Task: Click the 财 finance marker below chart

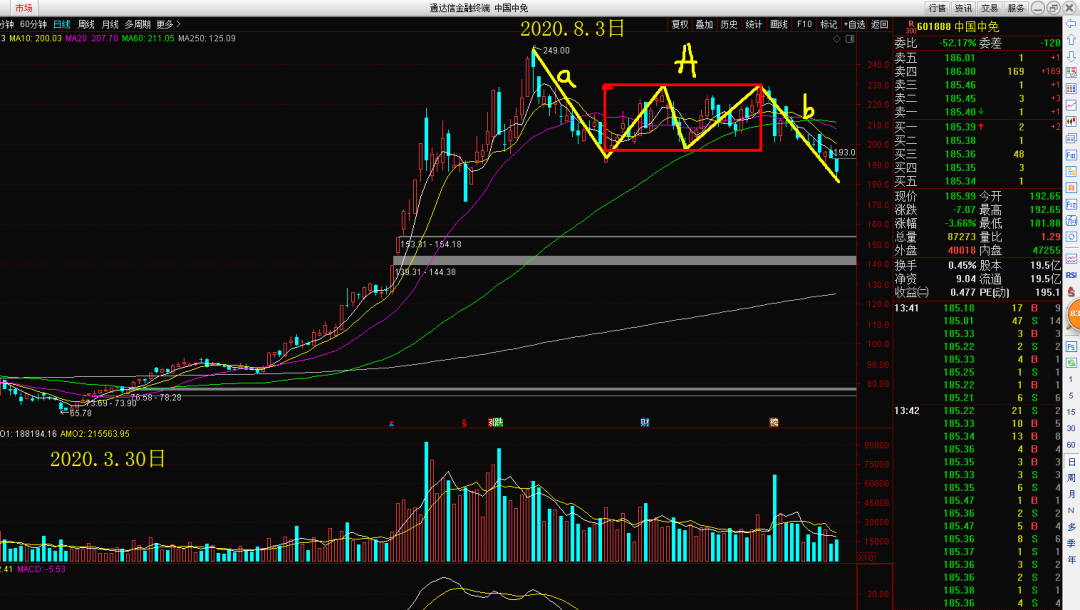Action: point(645,422)
